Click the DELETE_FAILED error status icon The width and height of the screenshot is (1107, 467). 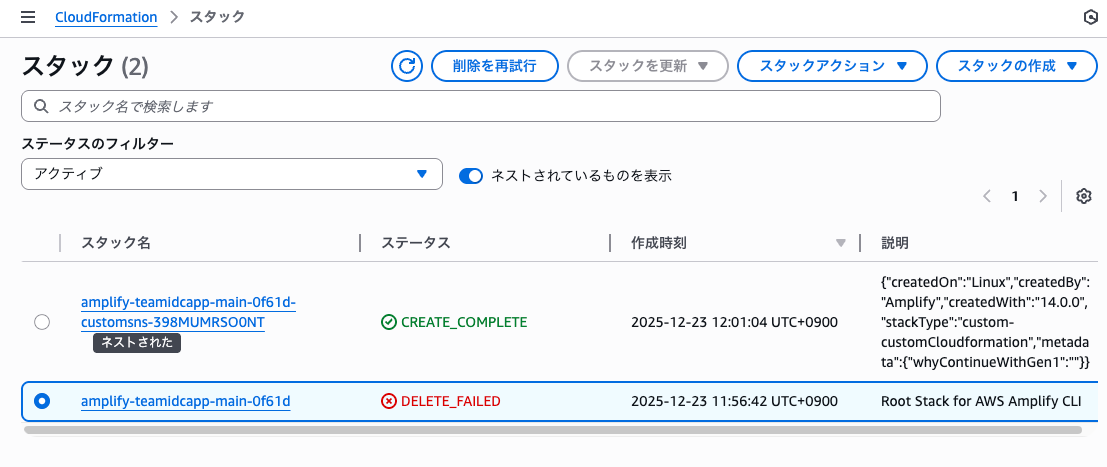coord(389,401)
